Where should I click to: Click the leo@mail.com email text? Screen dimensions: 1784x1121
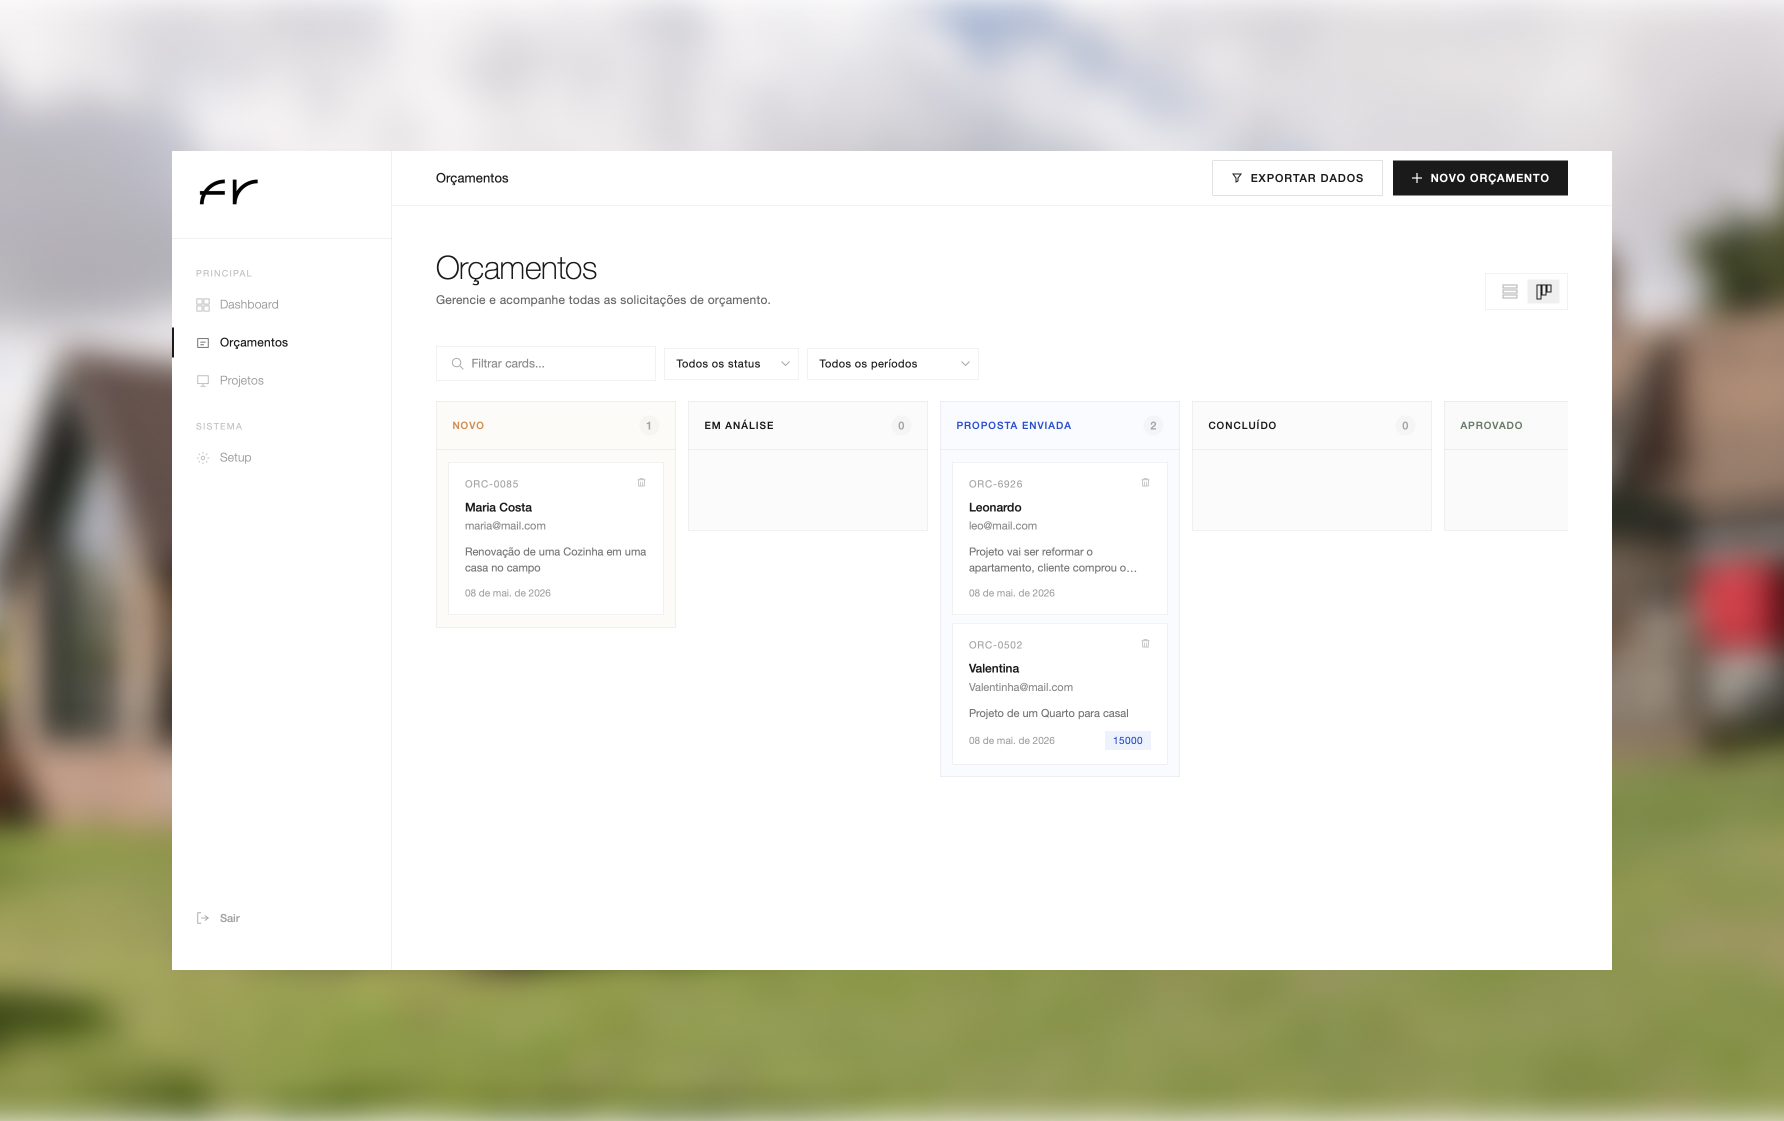1003,526
